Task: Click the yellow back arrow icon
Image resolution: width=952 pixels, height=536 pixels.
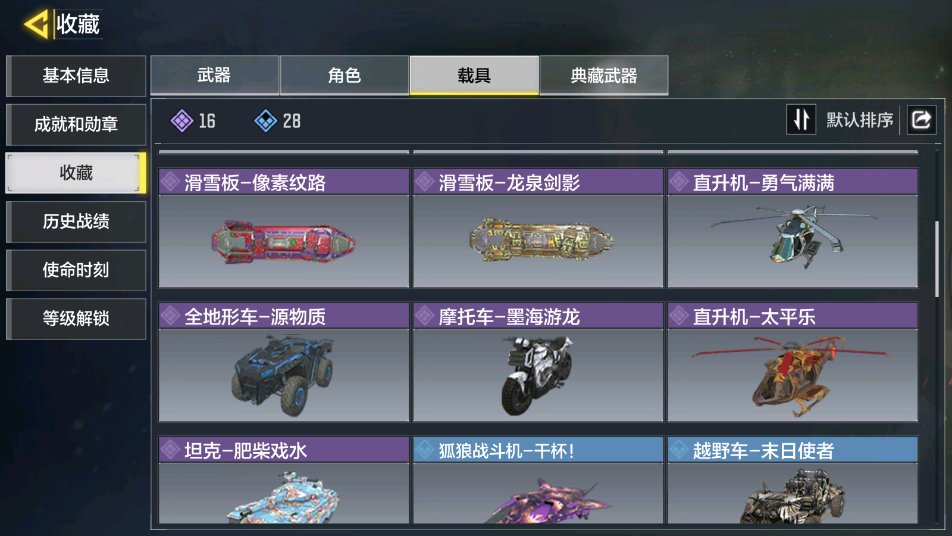Action: (x=36, y=24)
